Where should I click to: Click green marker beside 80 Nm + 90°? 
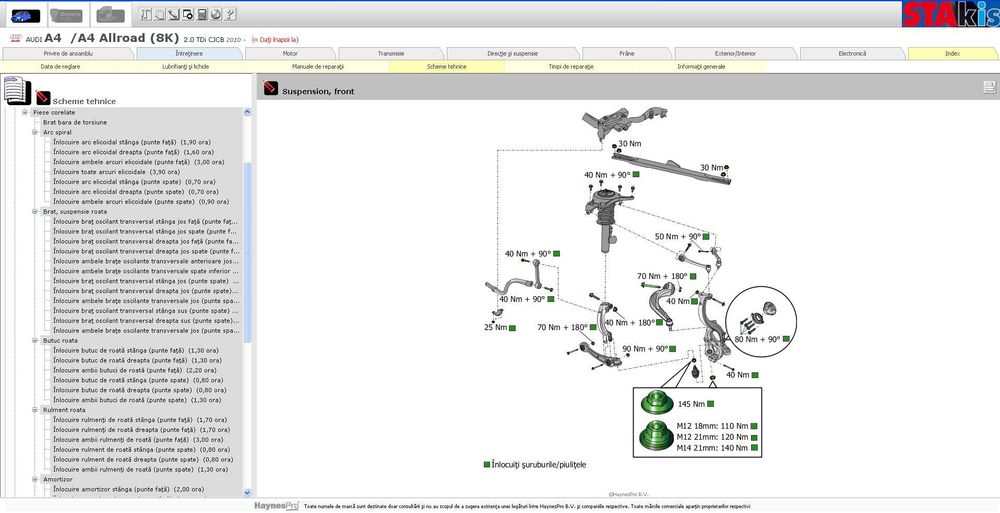click(786, 339)
